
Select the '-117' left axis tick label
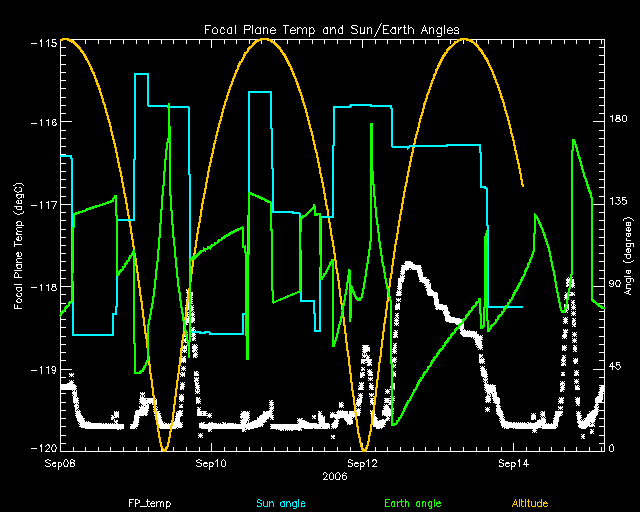pyautogui.click(x=42, y=204)
